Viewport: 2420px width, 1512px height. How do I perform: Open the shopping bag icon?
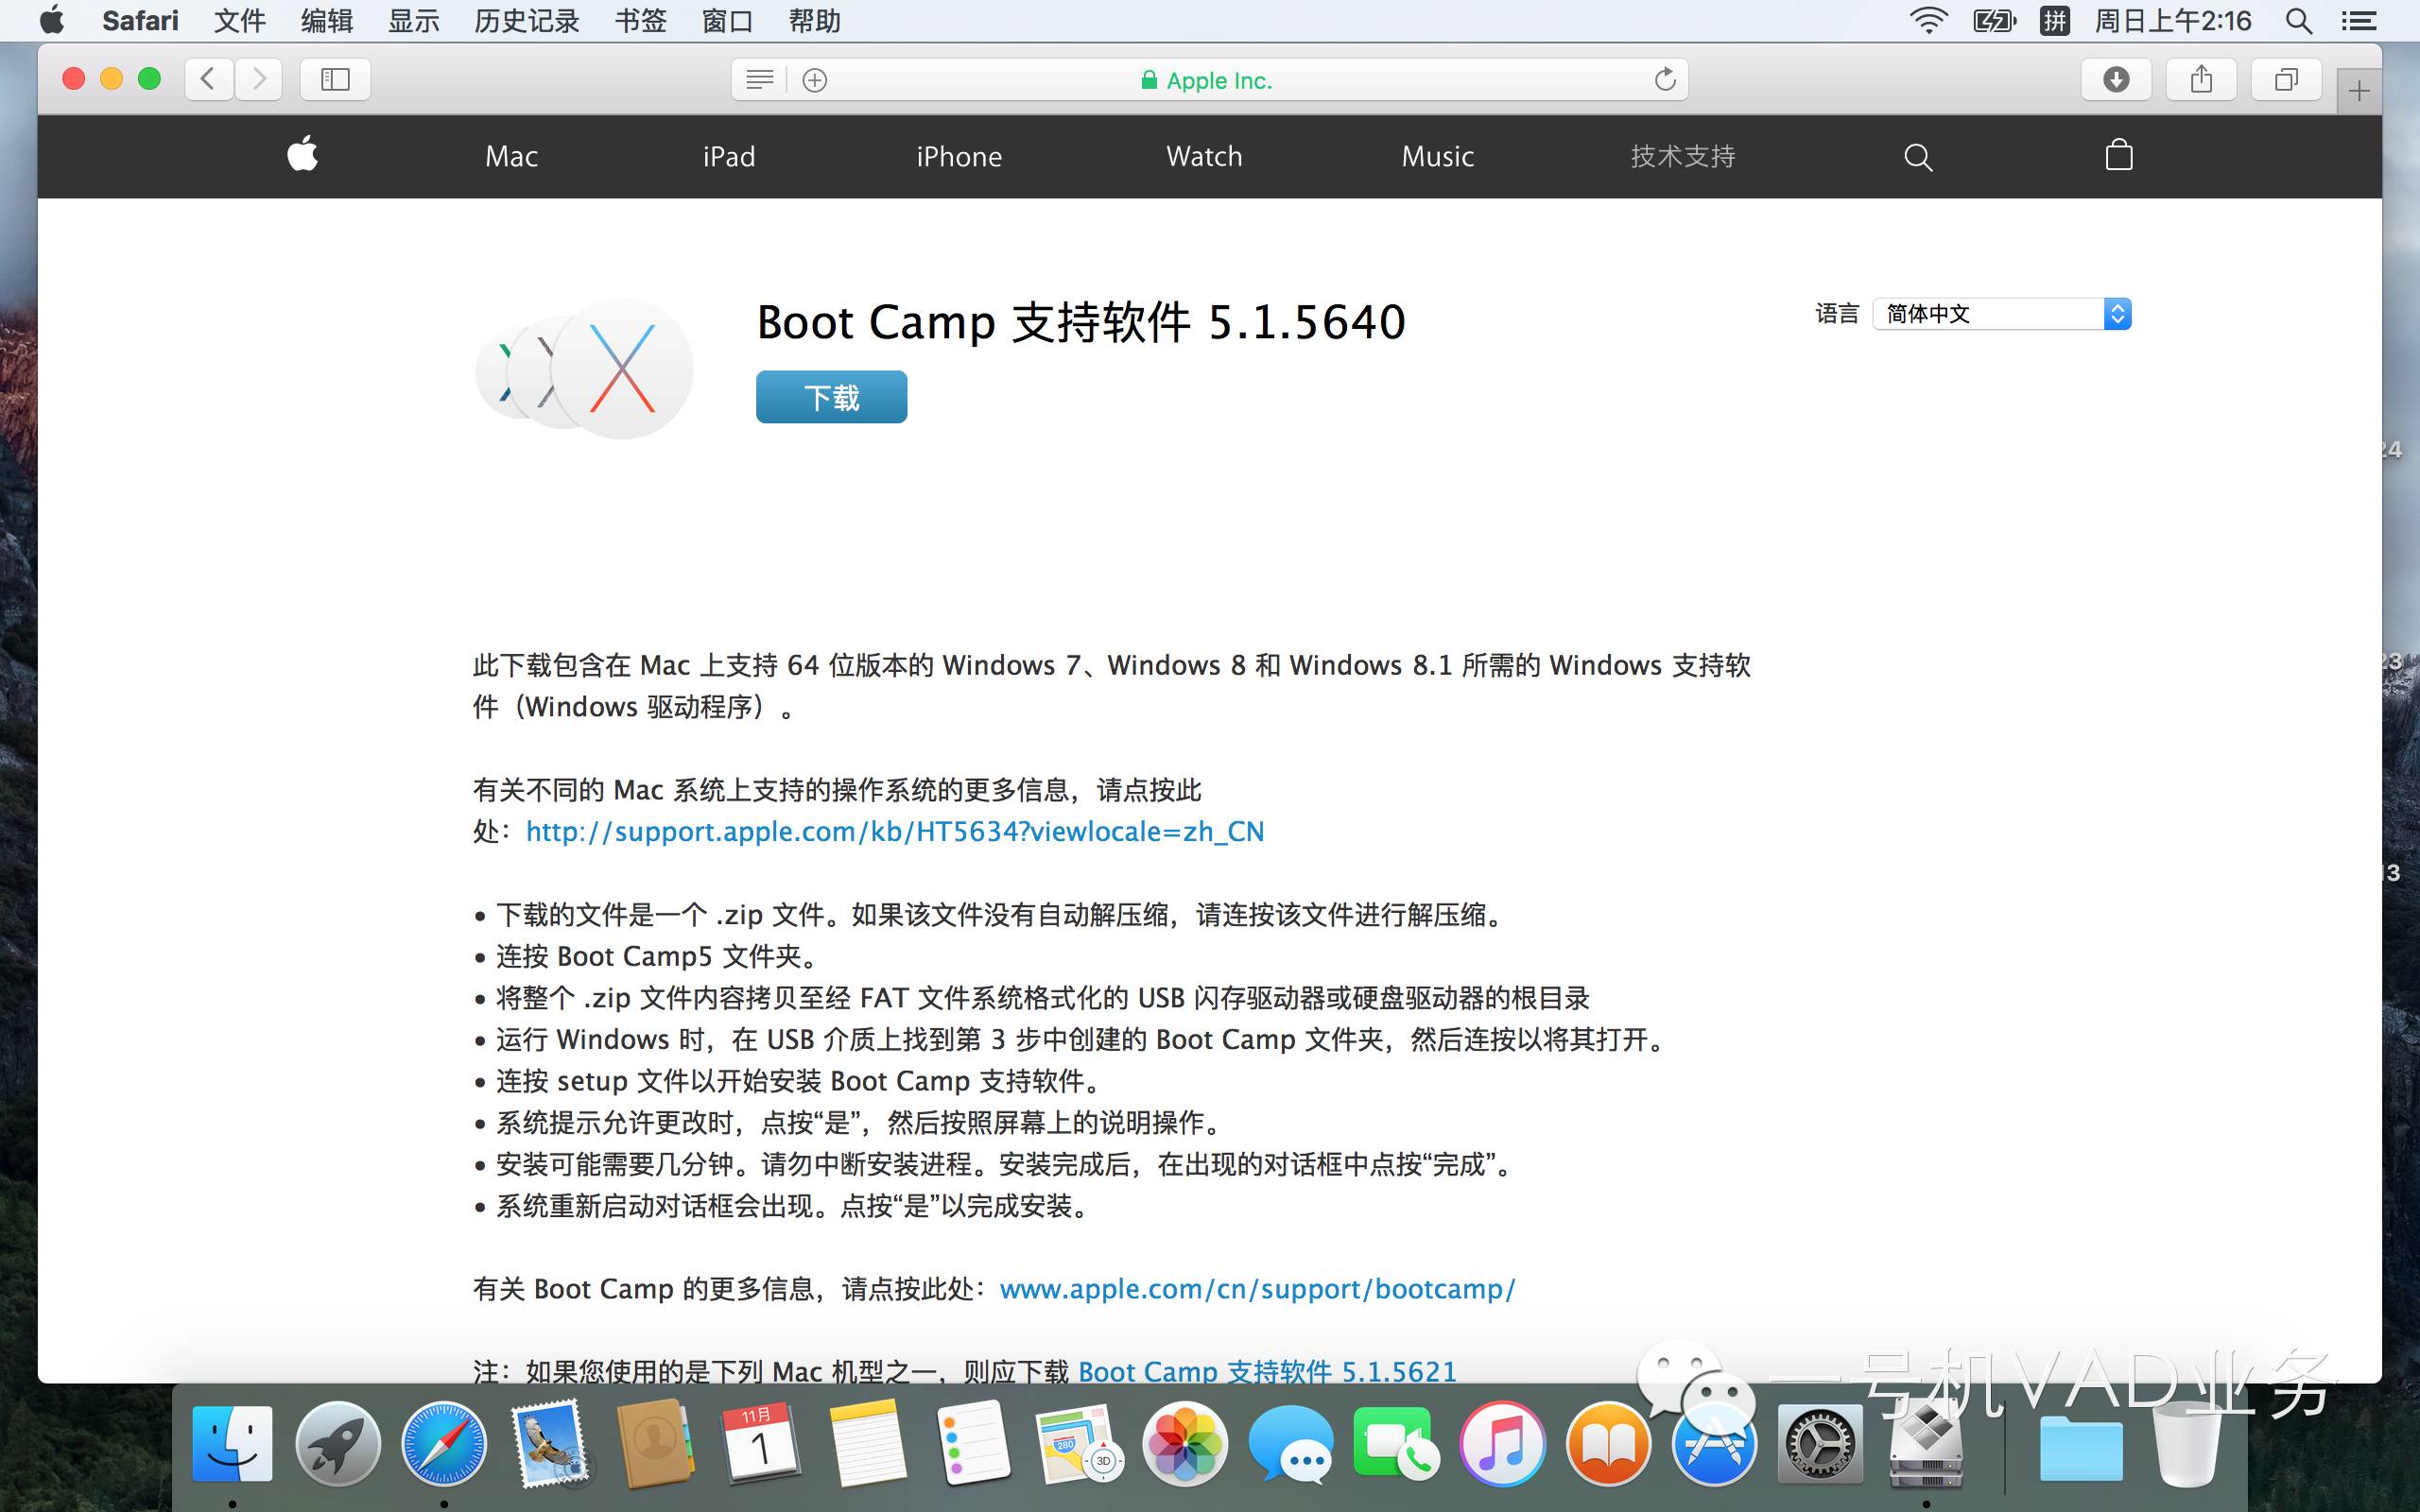[x=2118, y=155]
